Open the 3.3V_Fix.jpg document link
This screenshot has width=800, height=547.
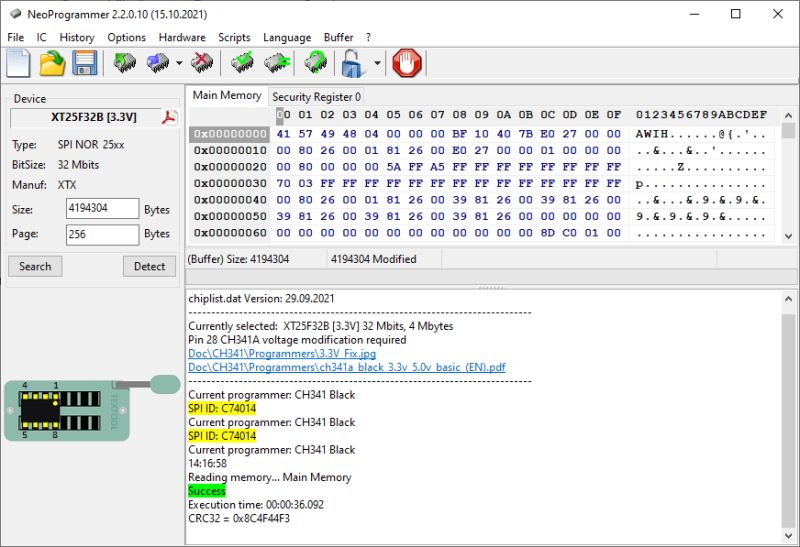(x=282, y=353)
